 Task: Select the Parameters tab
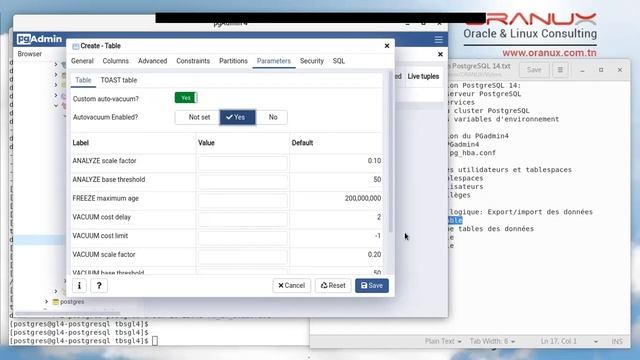point(273,61)
